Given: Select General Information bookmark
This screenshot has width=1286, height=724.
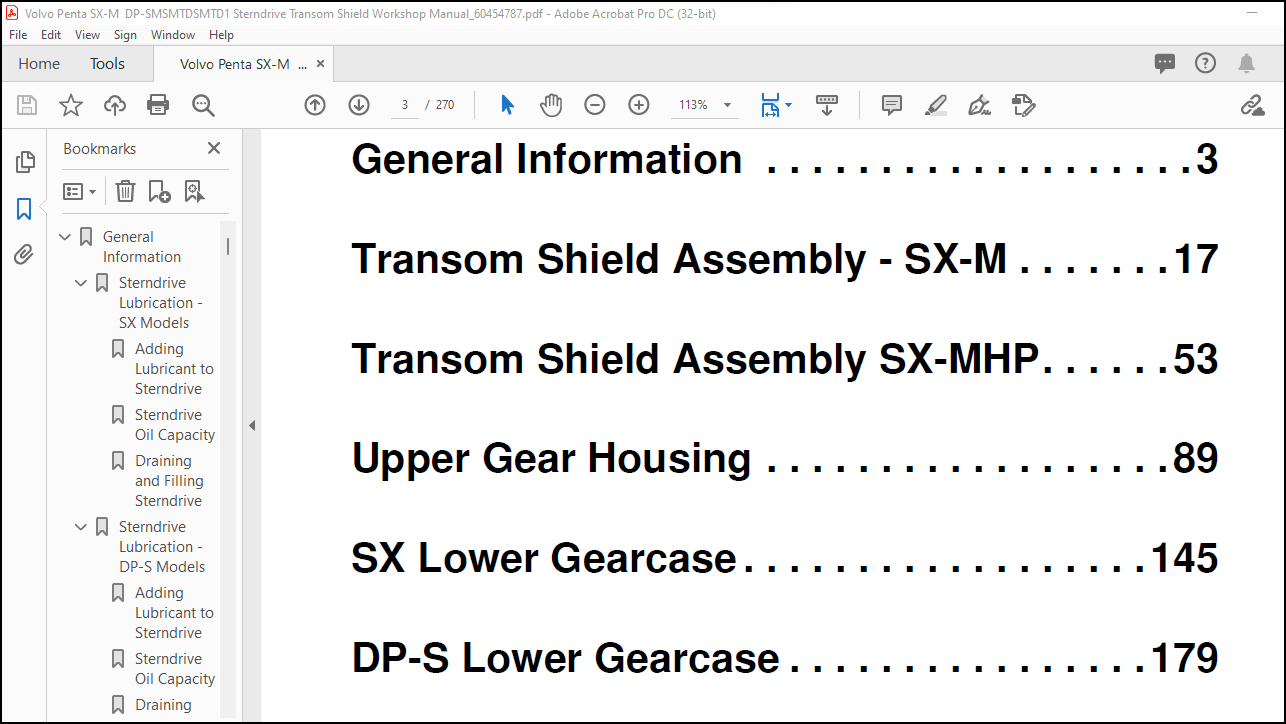Looking at the screenshot, I should pyautogui.click(x=142, y=247).
